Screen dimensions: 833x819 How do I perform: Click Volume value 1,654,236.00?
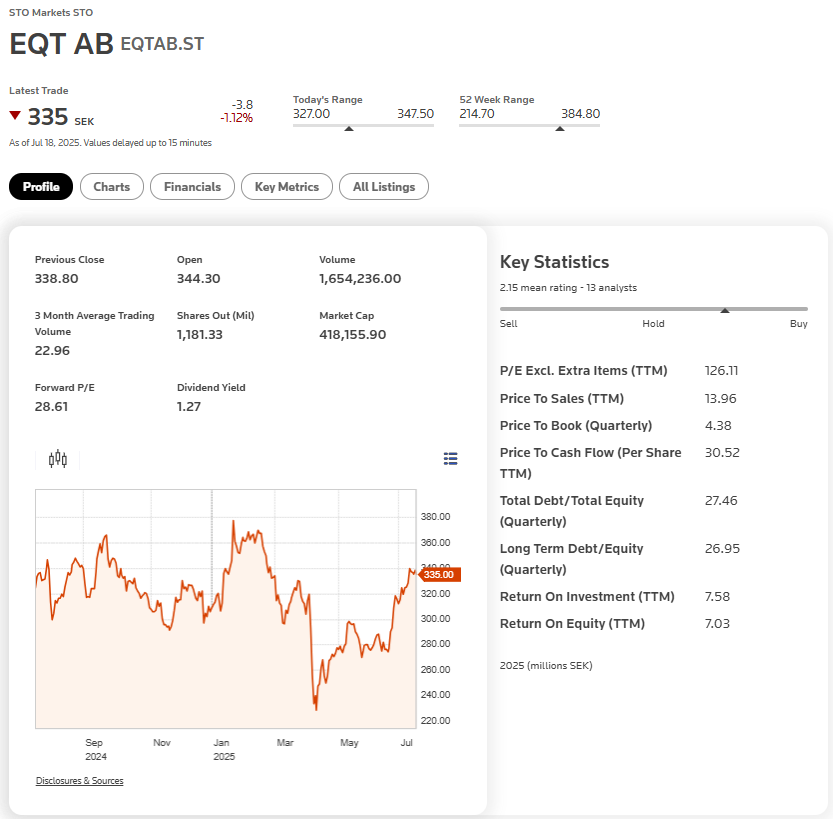(x=360, y=278)
